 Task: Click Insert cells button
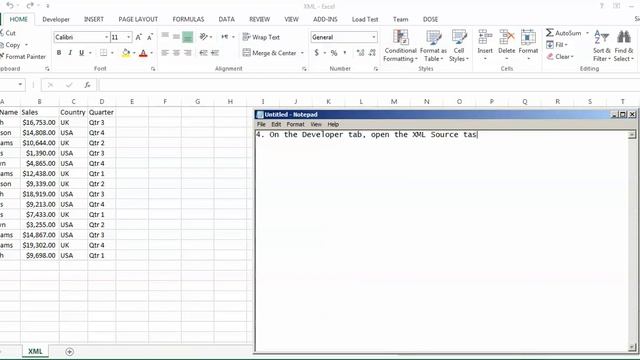pyautogui.click(x=485, y=46)
